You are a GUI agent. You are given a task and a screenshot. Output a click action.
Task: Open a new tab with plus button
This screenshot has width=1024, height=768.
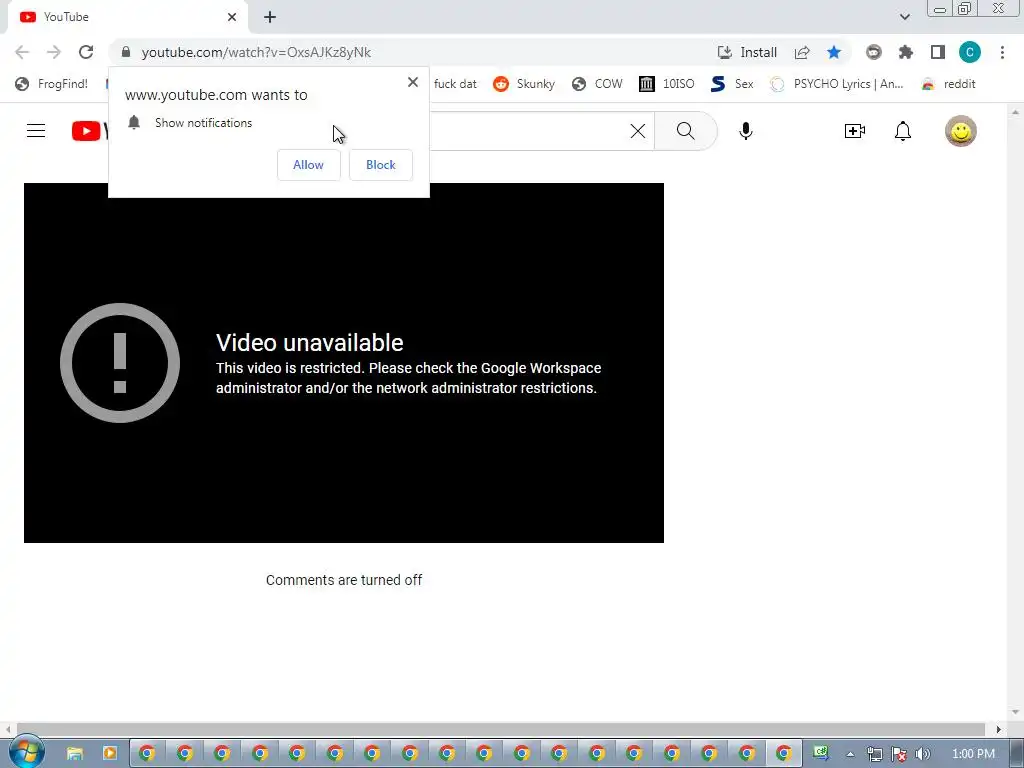click(270, 17)
